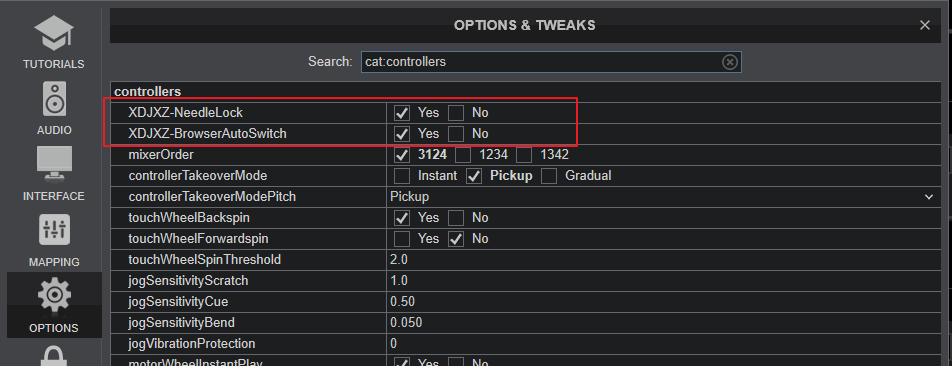This screenshot has height=366, width=952.
Task: Edit the jogSensitivityBend value 0.050
Action: tap(663, 322)
